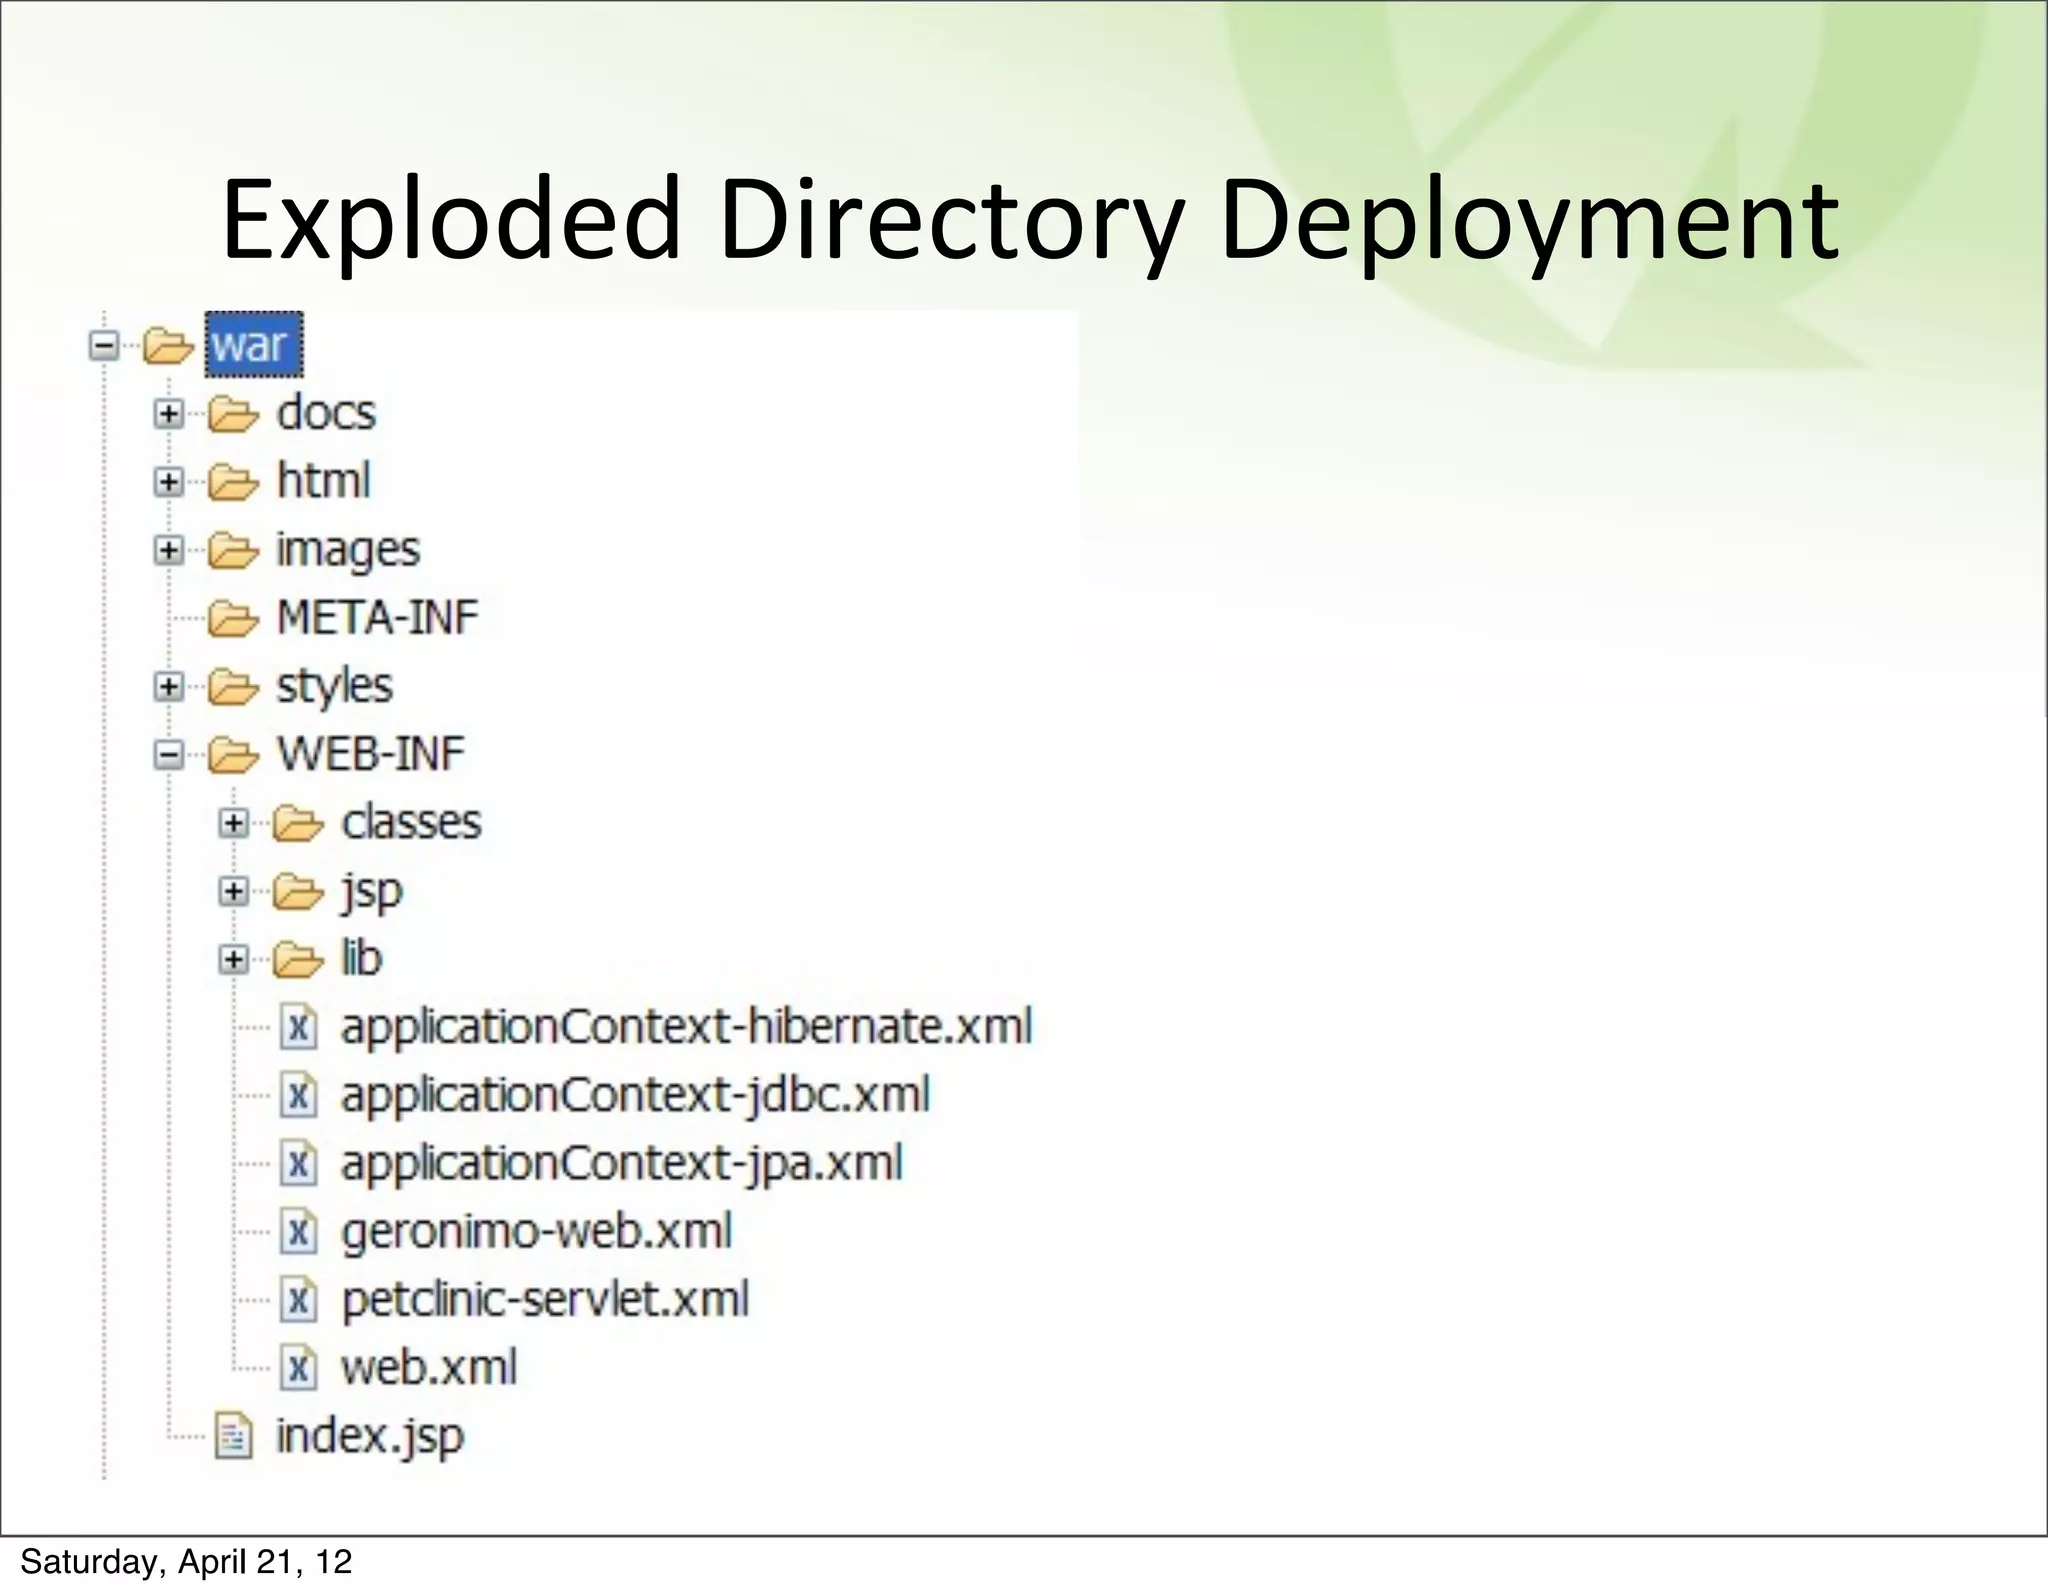Click the META-INF folder icon

coord(233,619)
